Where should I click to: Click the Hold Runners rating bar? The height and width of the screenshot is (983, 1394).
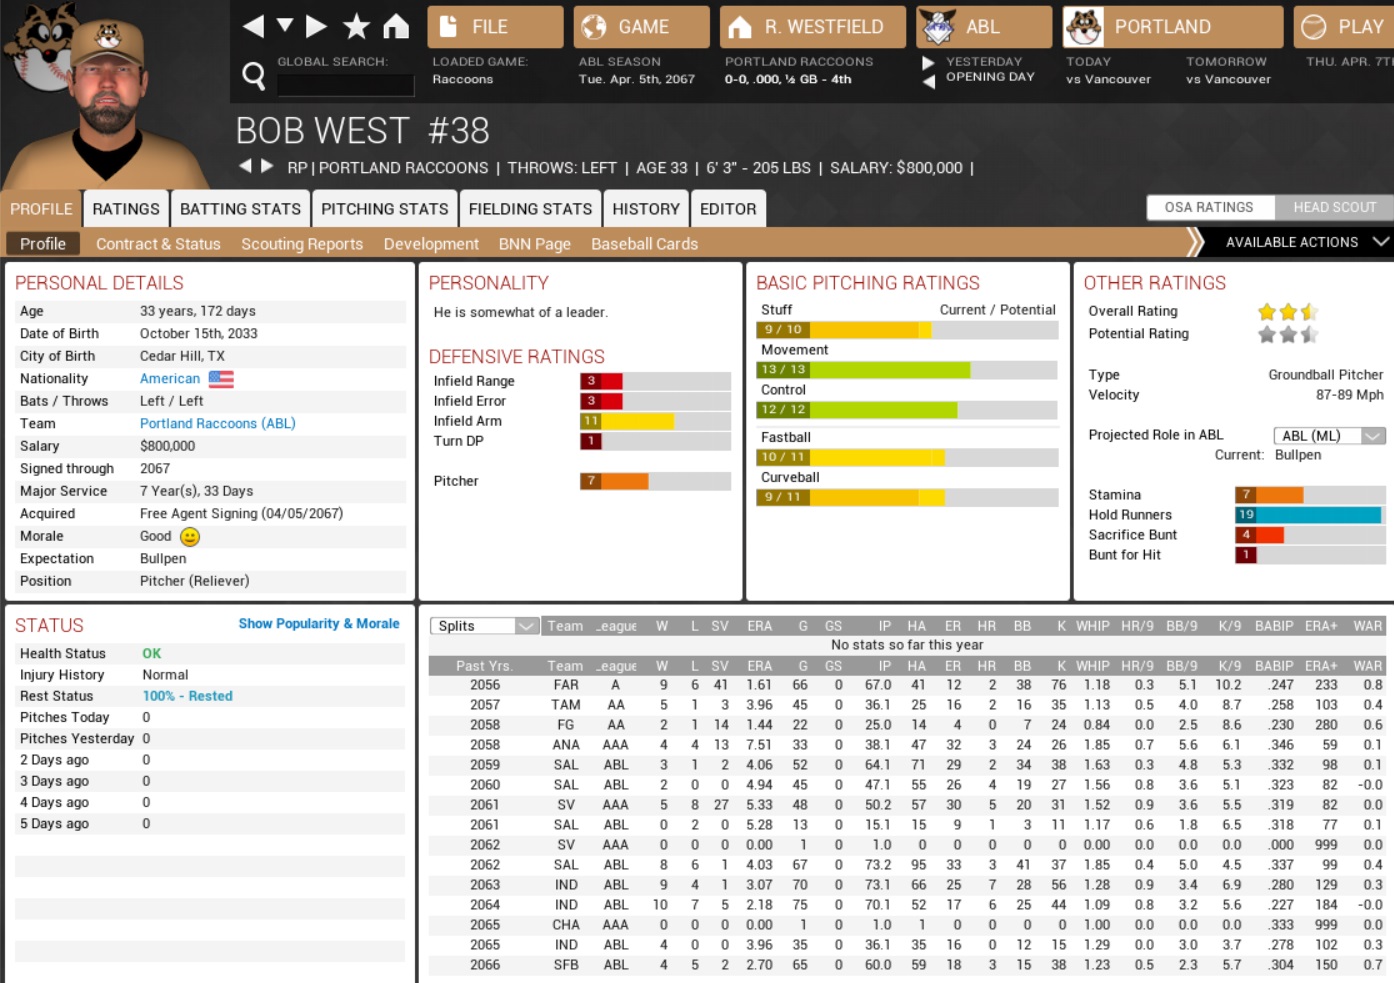coord(1309,515)
